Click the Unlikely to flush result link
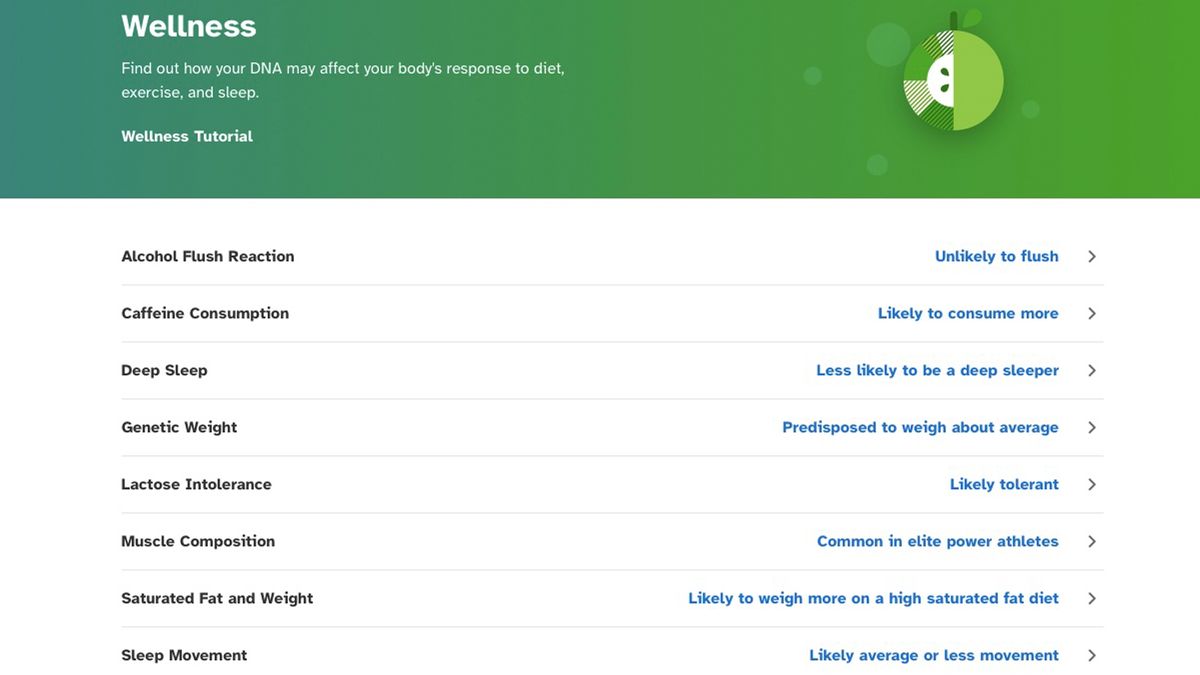The image size is (1200, 675). click(x=996, y=256)
